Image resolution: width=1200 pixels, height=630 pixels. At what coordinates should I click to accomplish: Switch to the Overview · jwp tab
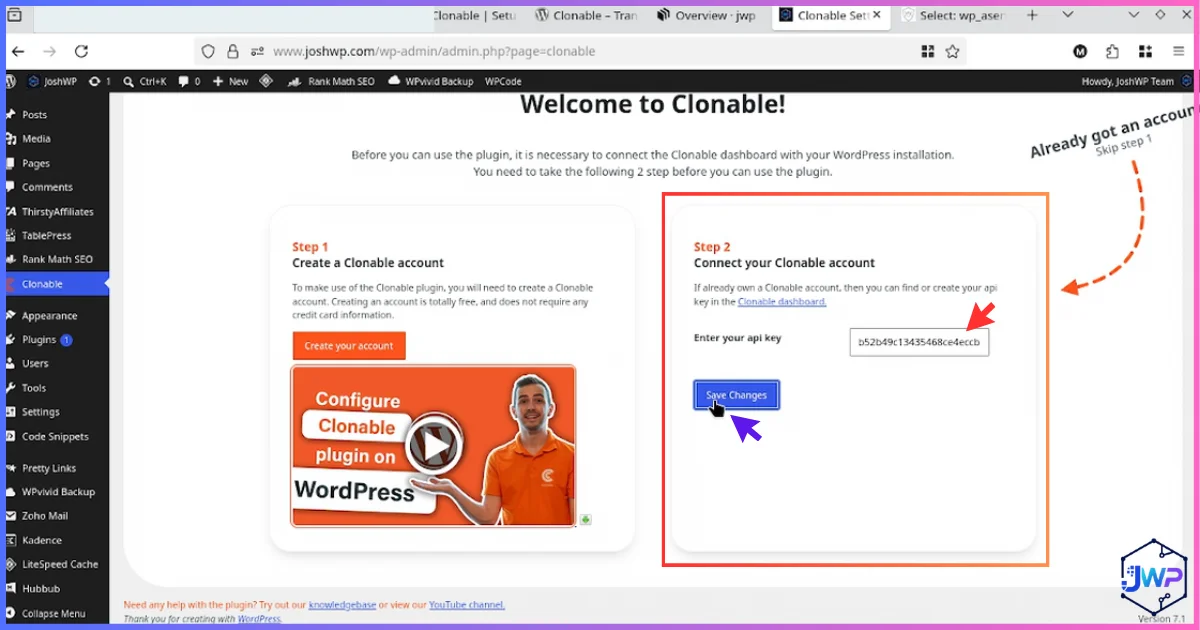(x=707, y=15)
